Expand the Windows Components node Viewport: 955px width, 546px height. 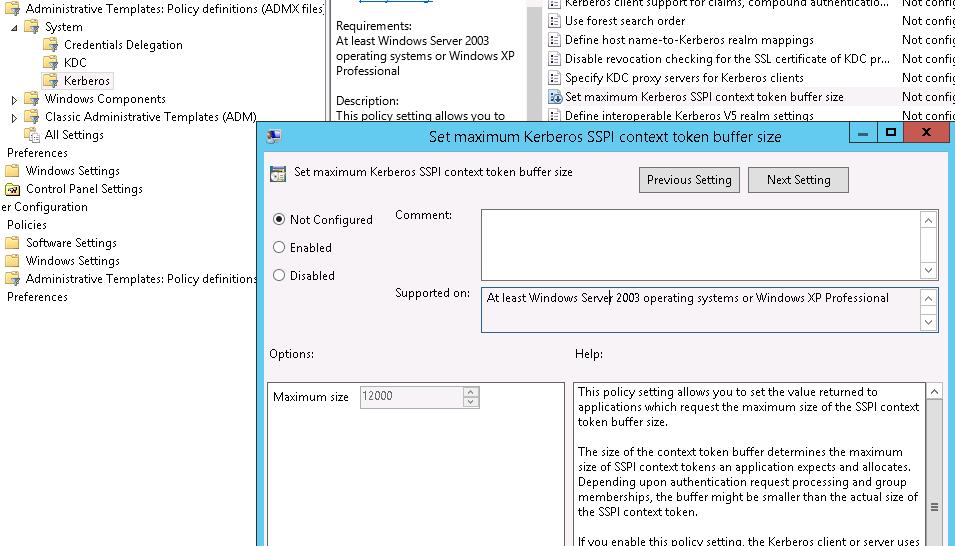click(14, 99)
